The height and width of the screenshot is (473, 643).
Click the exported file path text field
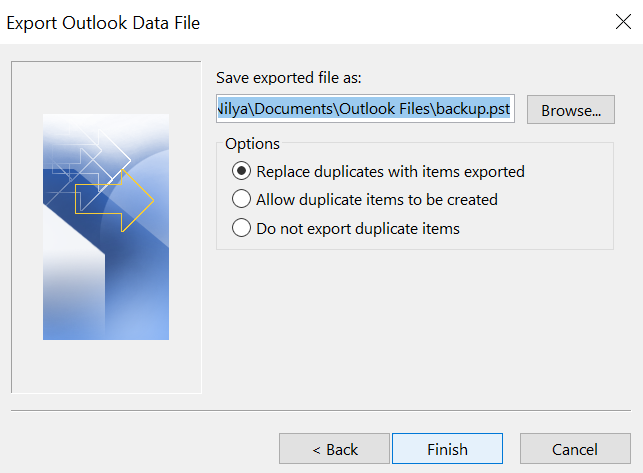pos(365,109)
